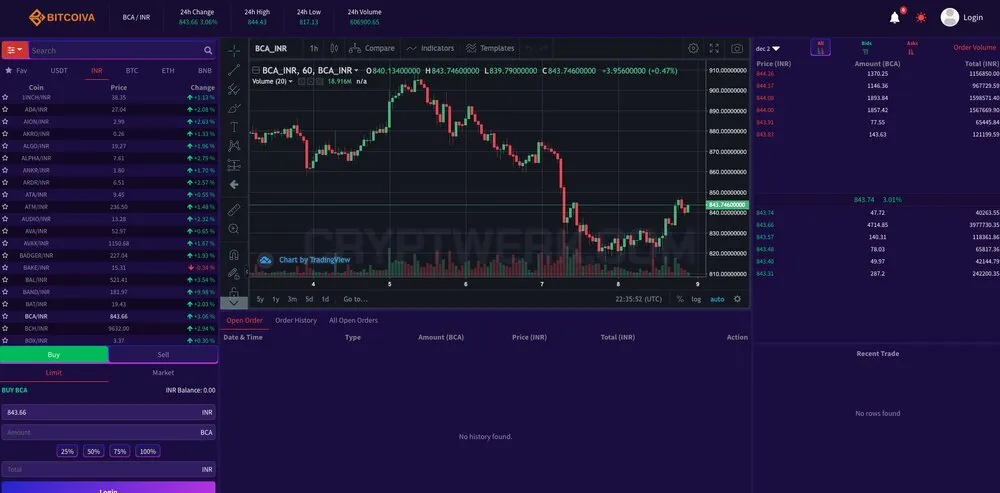
Task: Click the green Buy button
Action: tap(54, 355)
